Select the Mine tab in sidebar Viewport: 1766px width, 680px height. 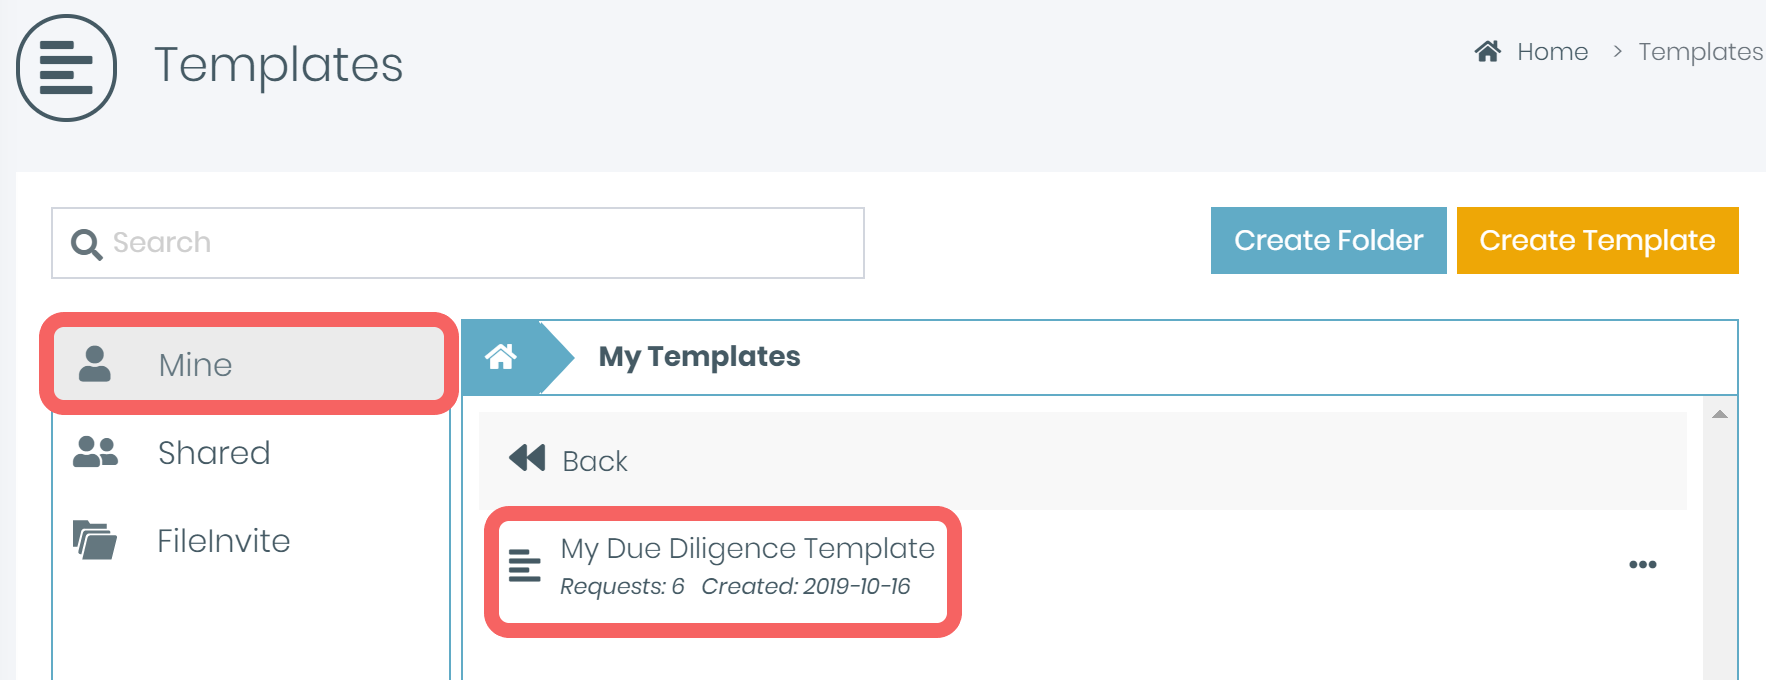click(195, 365)
